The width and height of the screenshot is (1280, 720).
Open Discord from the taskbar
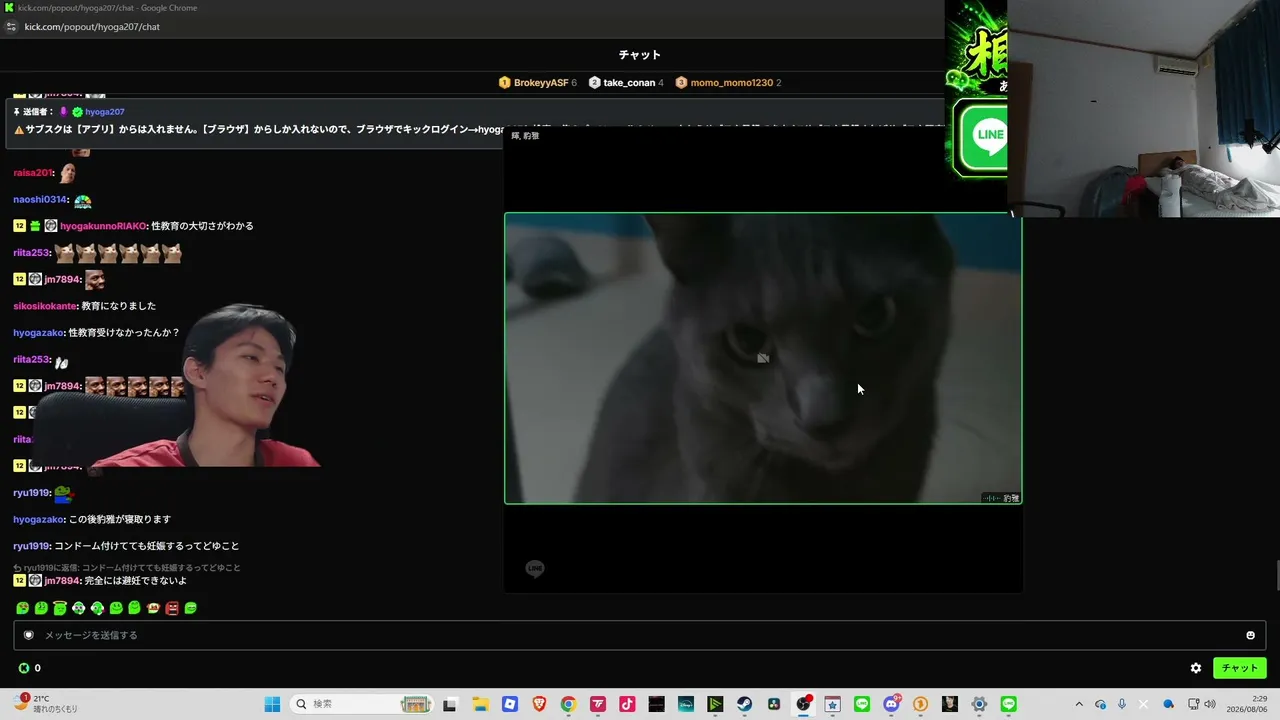point(891,704)
